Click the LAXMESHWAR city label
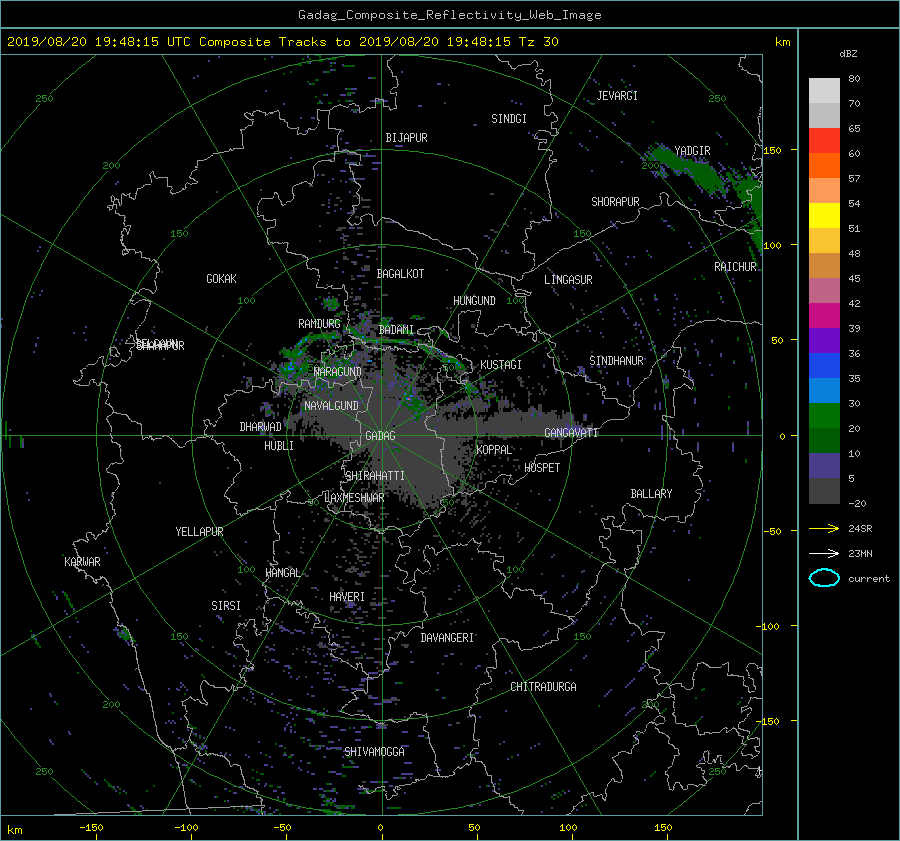The height and width of the screenshot is (841, 900). pyautogui.click(x=354, y=498)
